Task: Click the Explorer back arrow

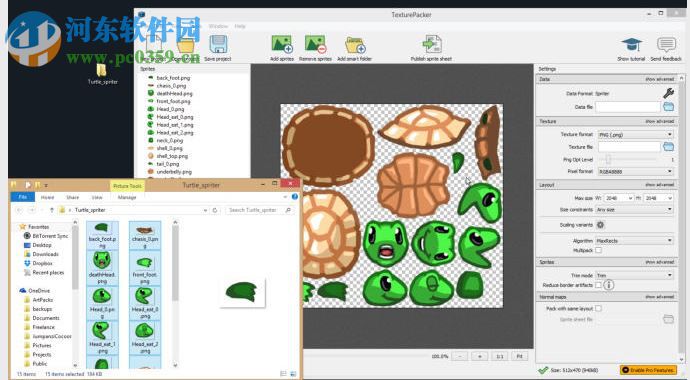Action: (18, 210)
